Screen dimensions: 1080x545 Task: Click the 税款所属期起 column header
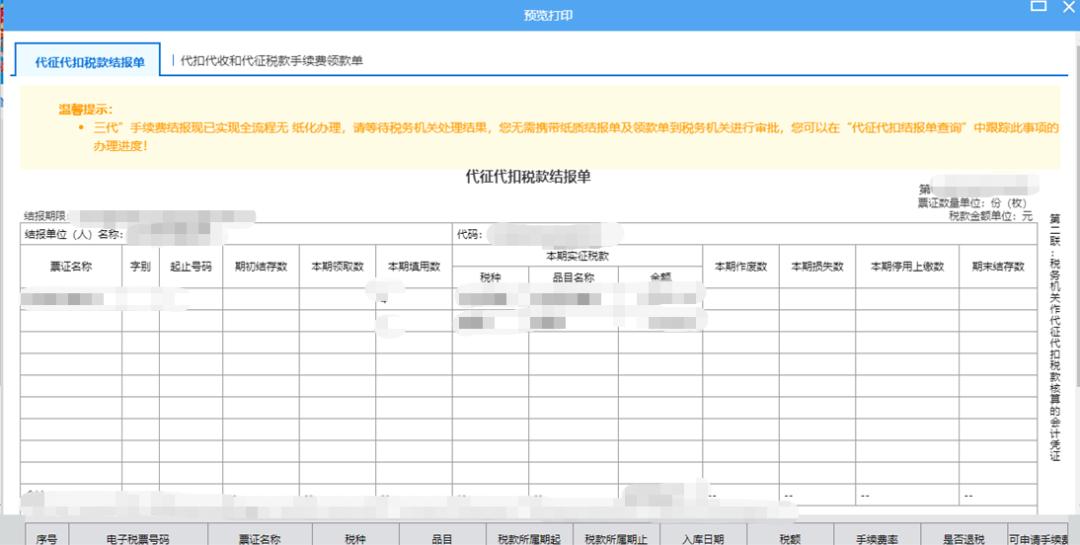click(529, 538)
